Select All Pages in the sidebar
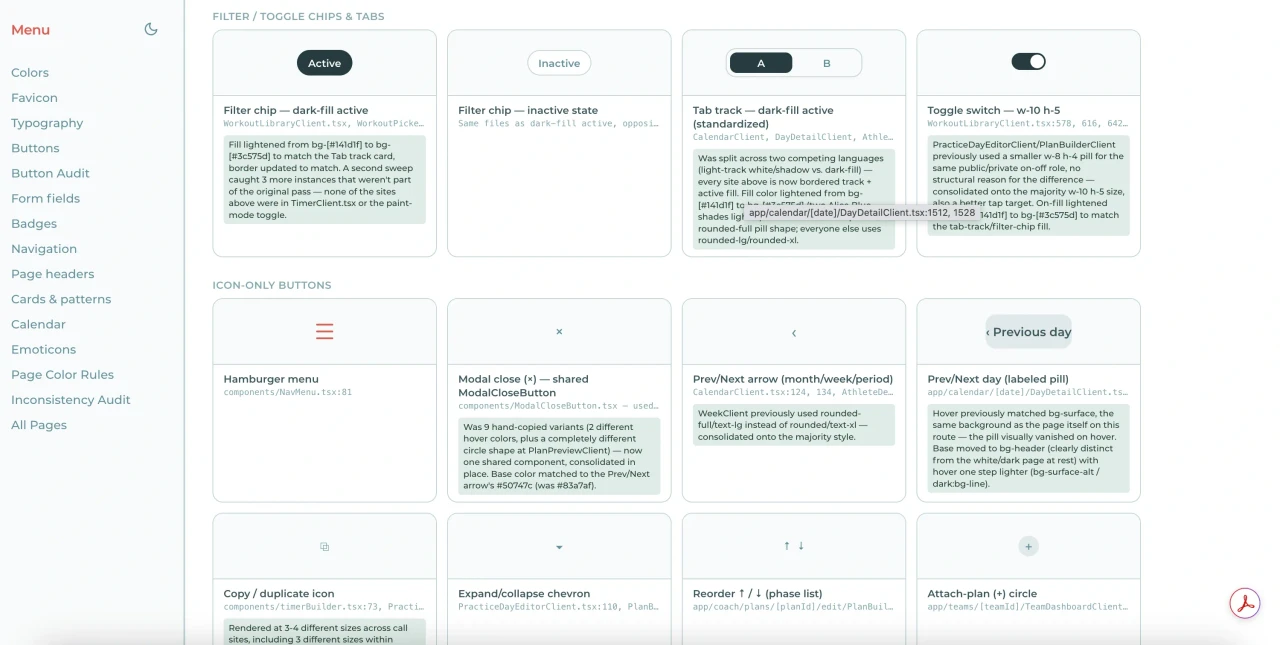 click(39, 424)
